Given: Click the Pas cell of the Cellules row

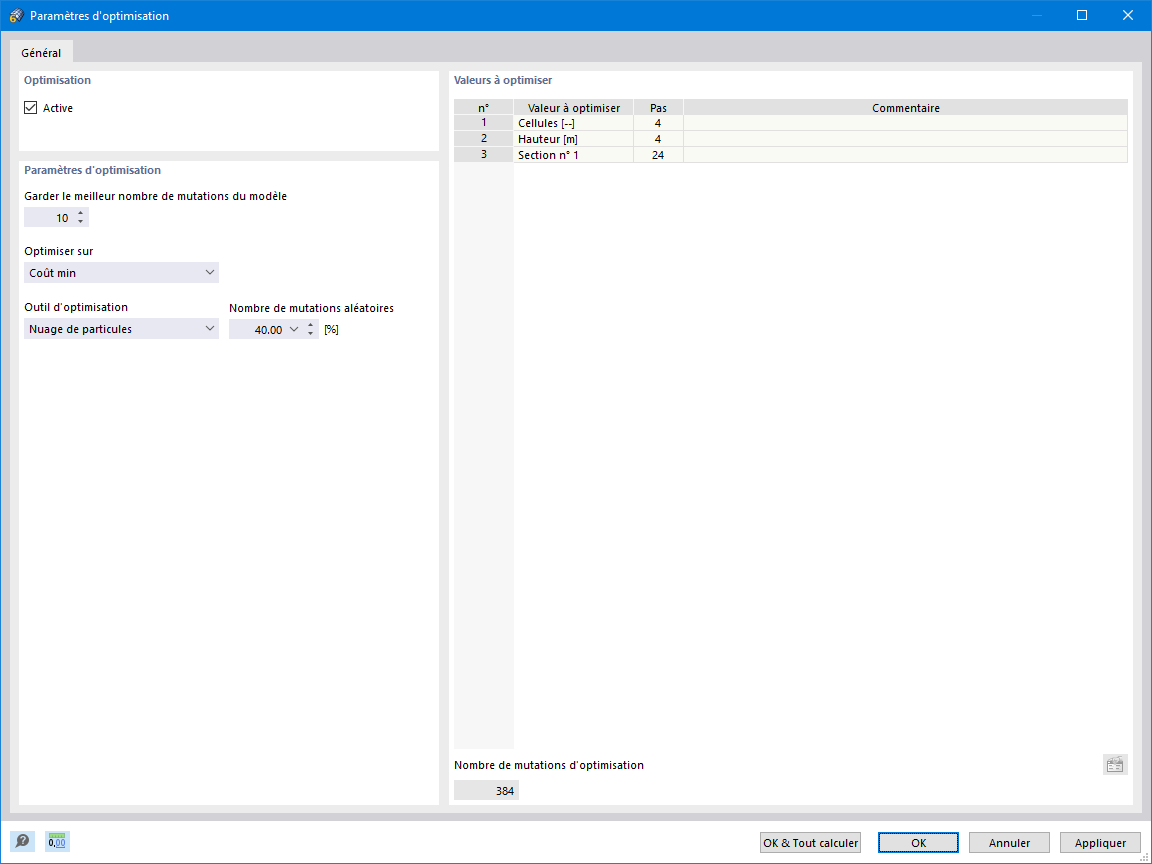Looking at the screenshot, I should point(658,123).
